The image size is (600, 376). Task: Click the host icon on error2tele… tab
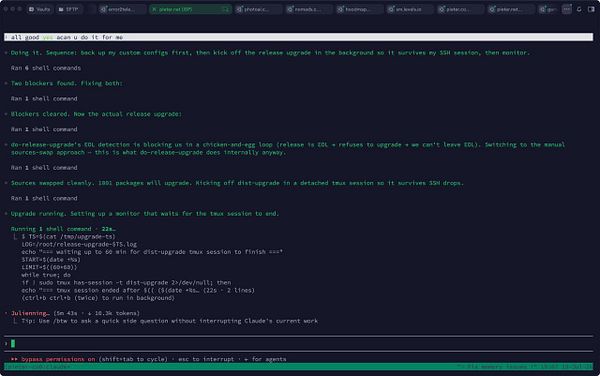[103, 9]
